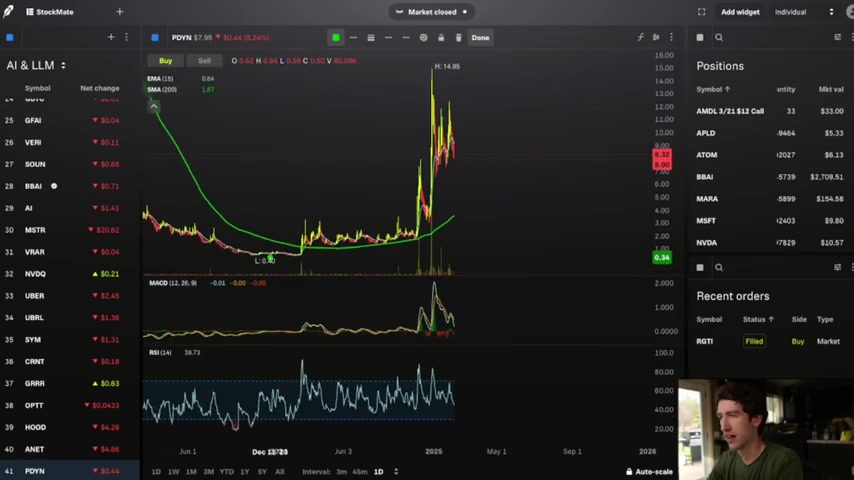Search in the Positions panel
Screen dimensions: 854x480
(x=719, y=37)
